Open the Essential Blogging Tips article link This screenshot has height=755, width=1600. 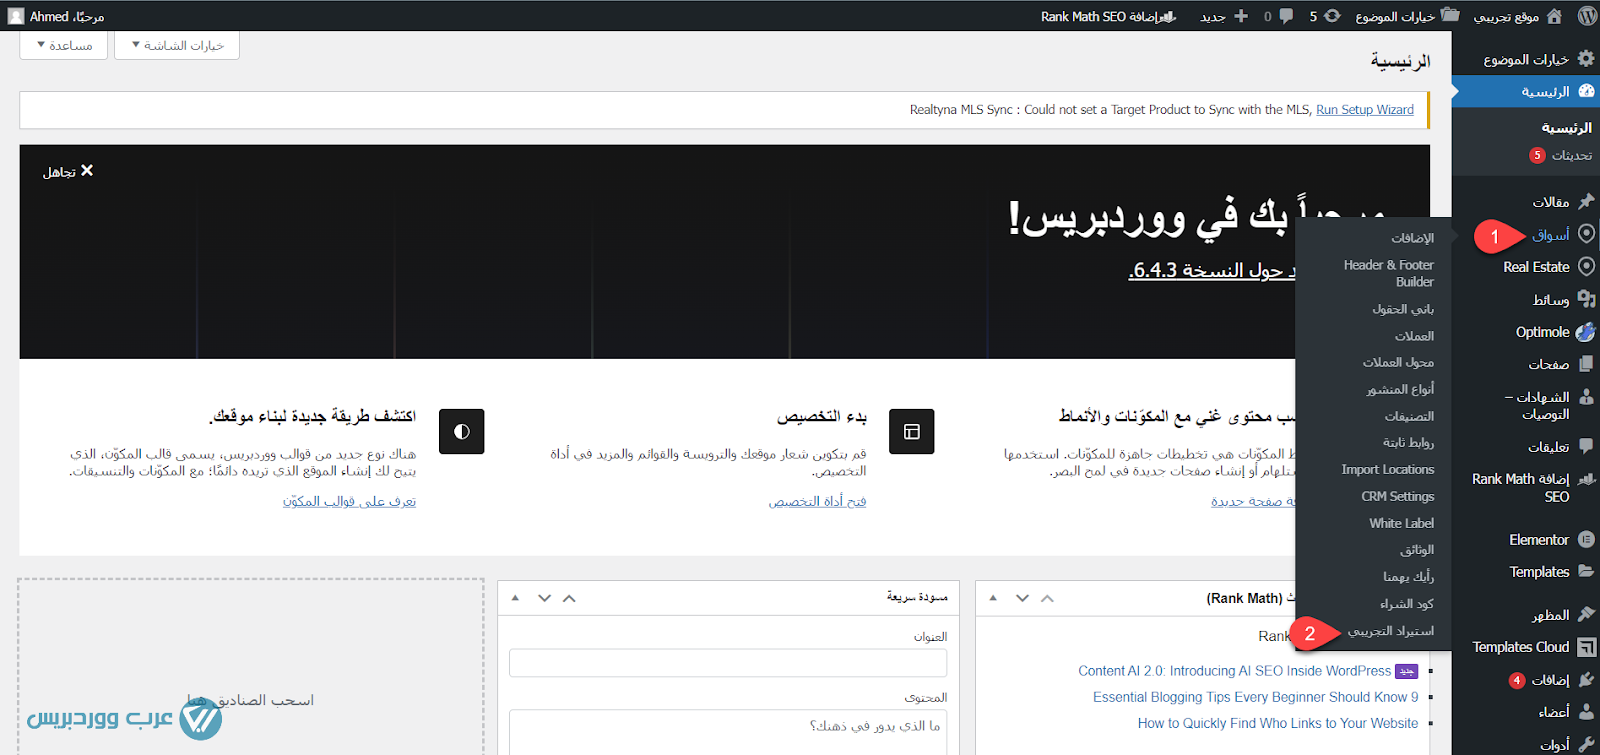pyautogui.click(x=1255, y=697)
